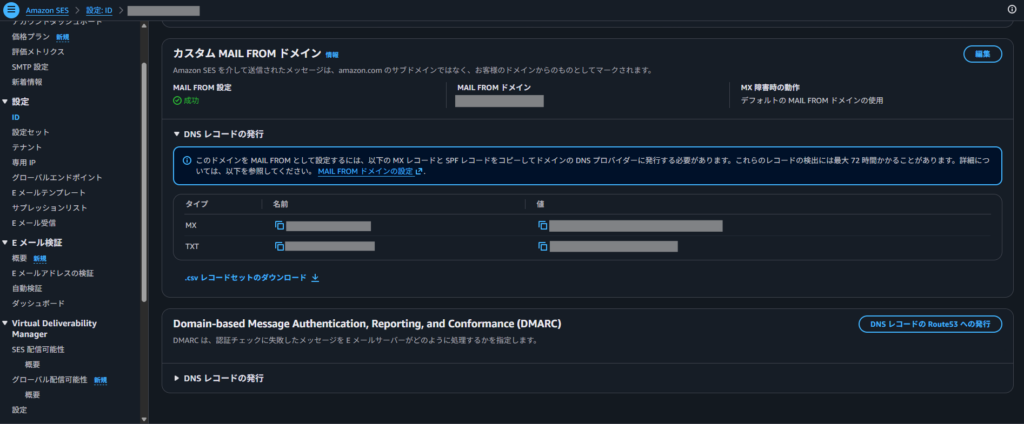1024x424 pixels.
Task: Click the sidebar vertical scrollbar
Action: click(144, 182)
